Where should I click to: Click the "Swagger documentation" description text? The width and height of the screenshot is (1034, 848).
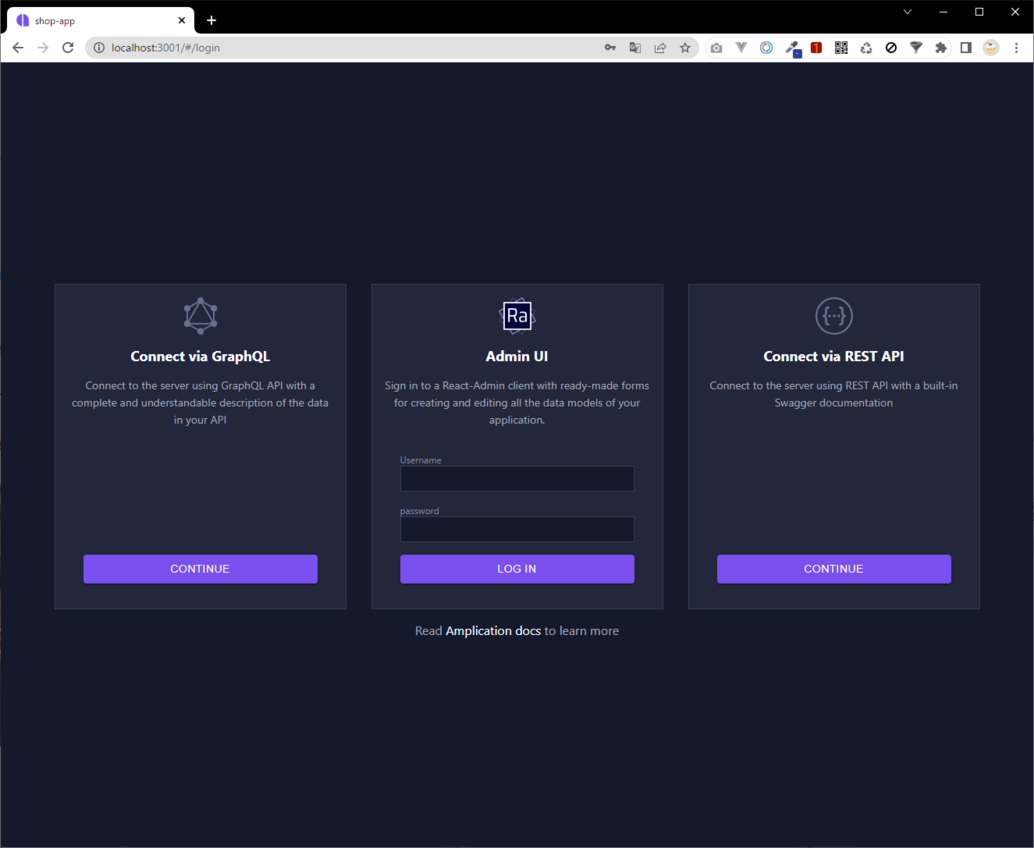(834, 402)
